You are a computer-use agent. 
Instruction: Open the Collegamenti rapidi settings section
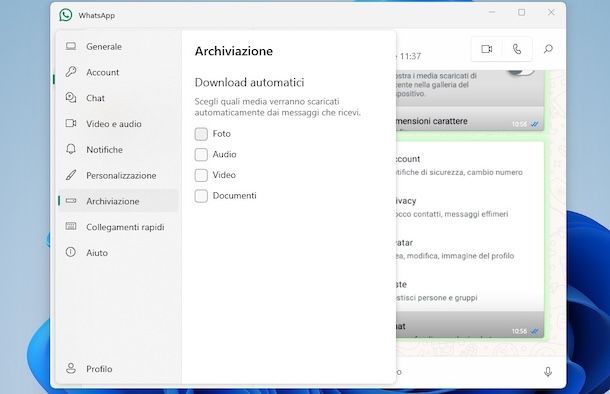pyautogui.click(x=118, y=226)
